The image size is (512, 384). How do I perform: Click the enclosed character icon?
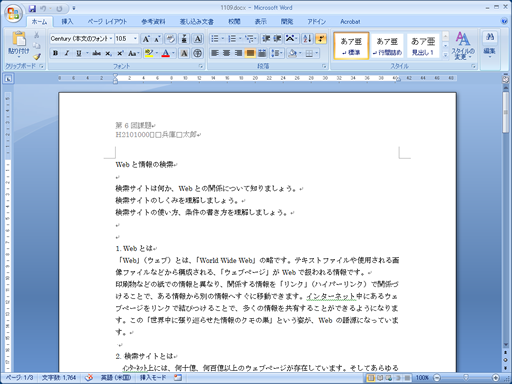click(198, 53)
